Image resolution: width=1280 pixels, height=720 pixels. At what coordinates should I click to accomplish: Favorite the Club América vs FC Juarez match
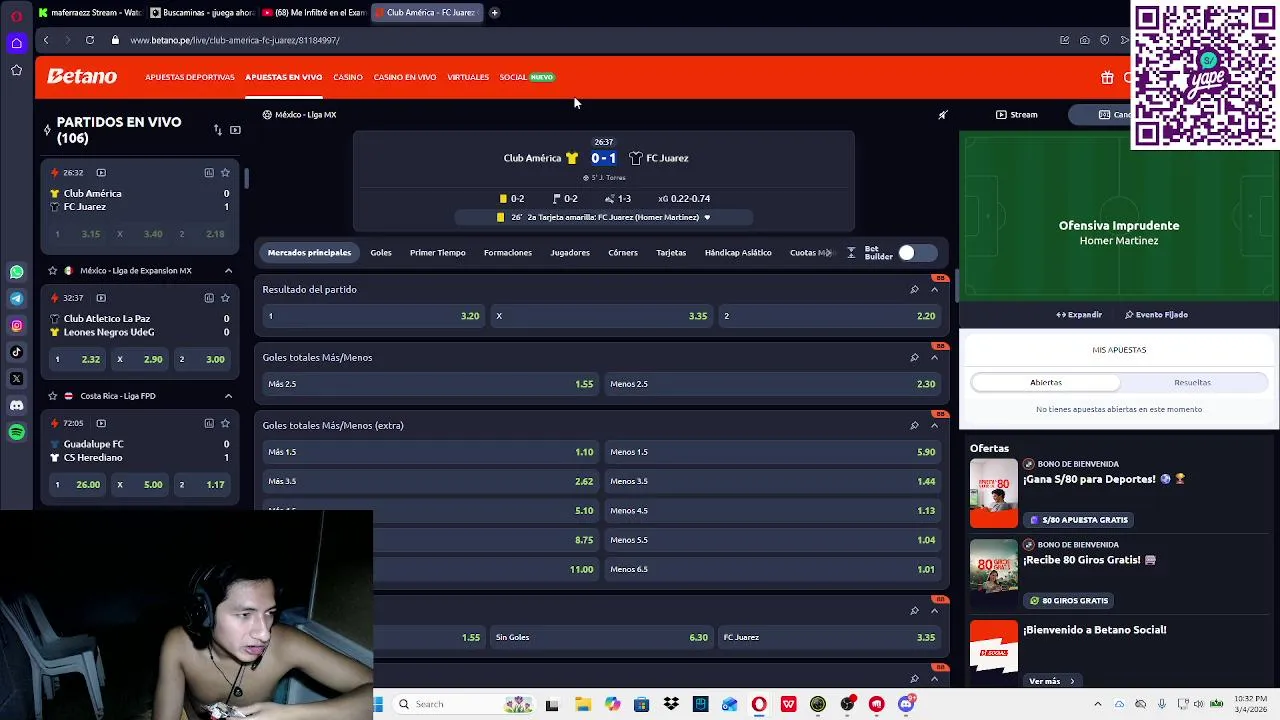[225, 172]
